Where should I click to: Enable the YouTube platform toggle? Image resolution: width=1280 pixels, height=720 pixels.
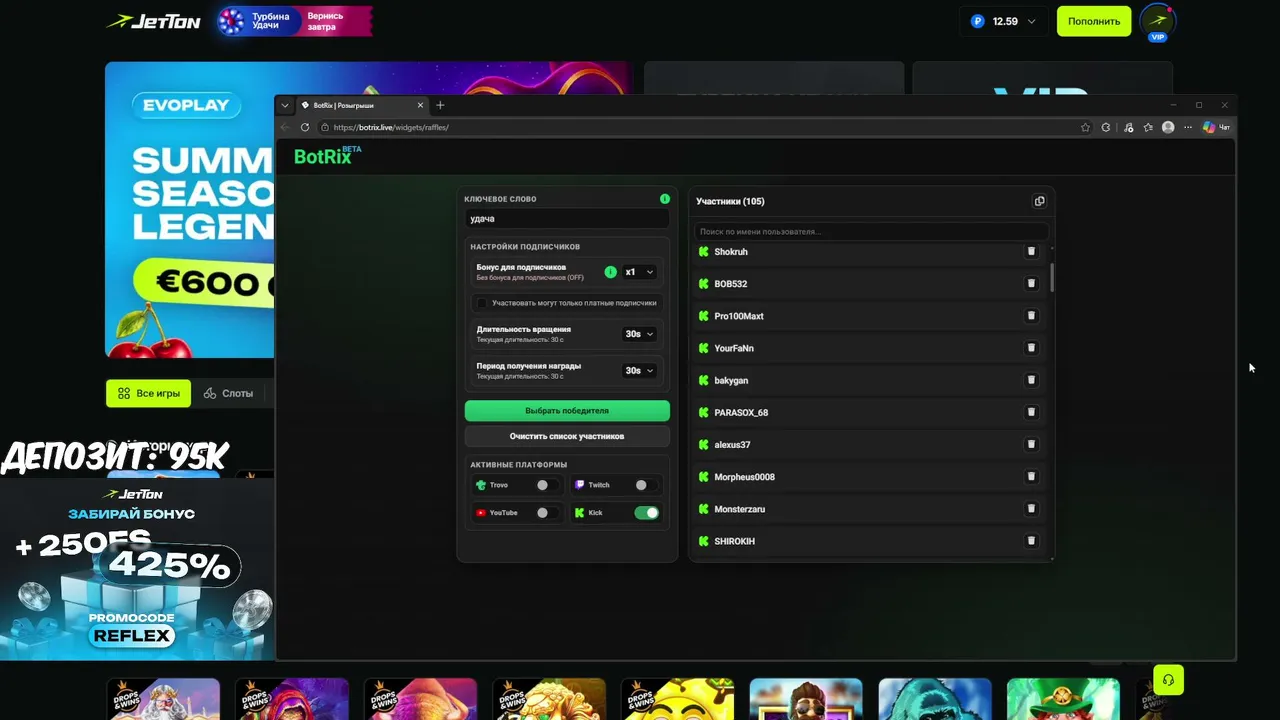click(547, 513)
